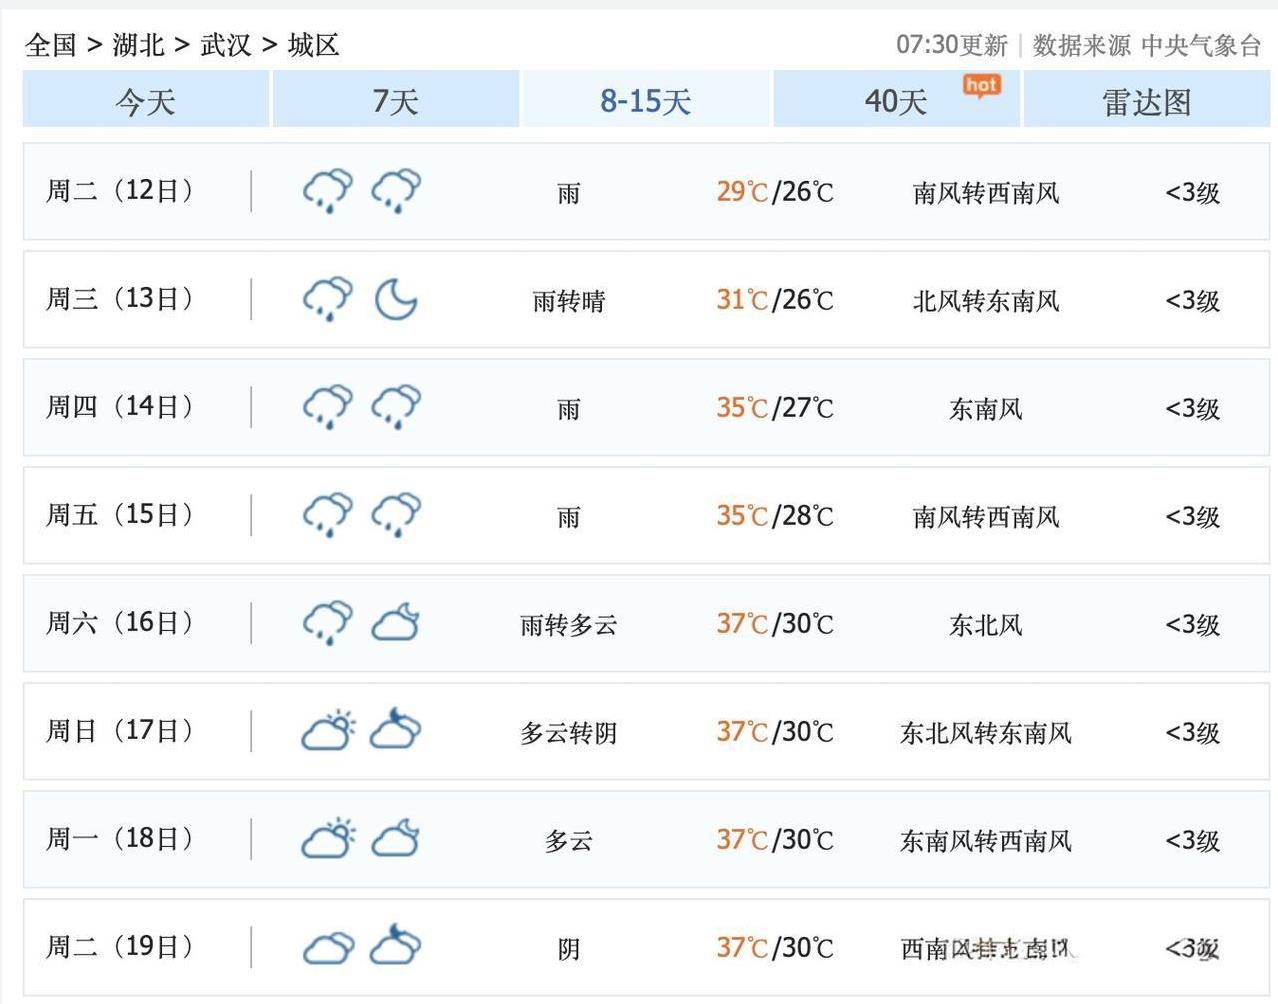Click the moon icon for Wednesday the 13th
1278x1004 pixels.
coord(396,299)
